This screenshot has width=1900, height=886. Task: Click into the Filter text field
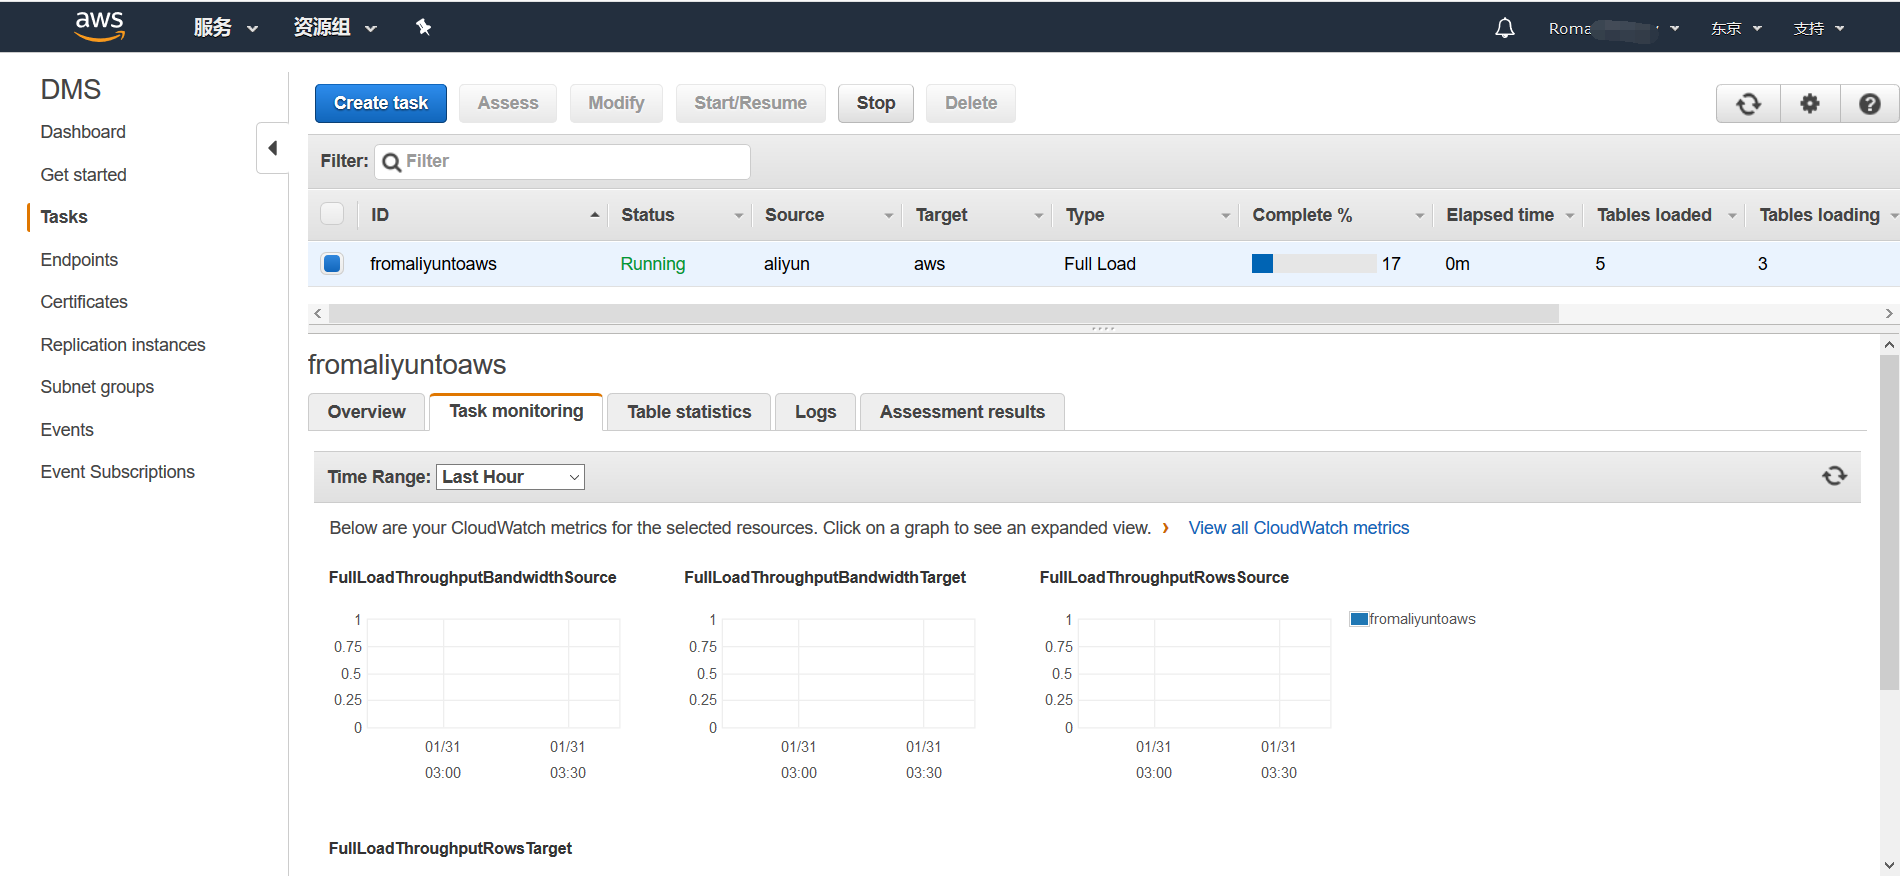pos(563,162)
